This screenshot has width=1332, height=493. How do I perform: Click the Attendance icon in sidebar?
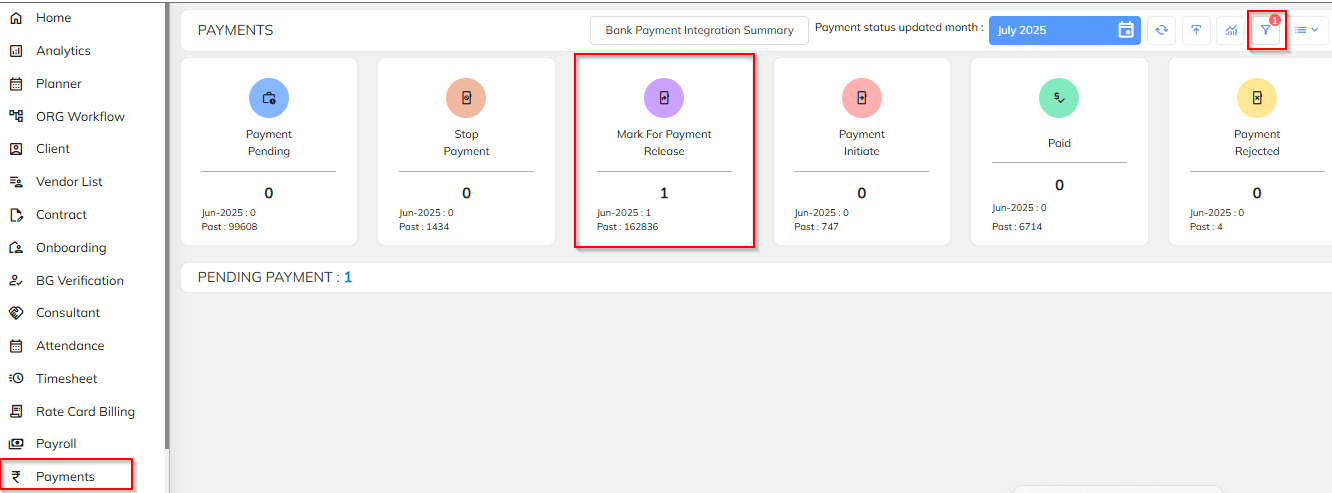[16, 346]
